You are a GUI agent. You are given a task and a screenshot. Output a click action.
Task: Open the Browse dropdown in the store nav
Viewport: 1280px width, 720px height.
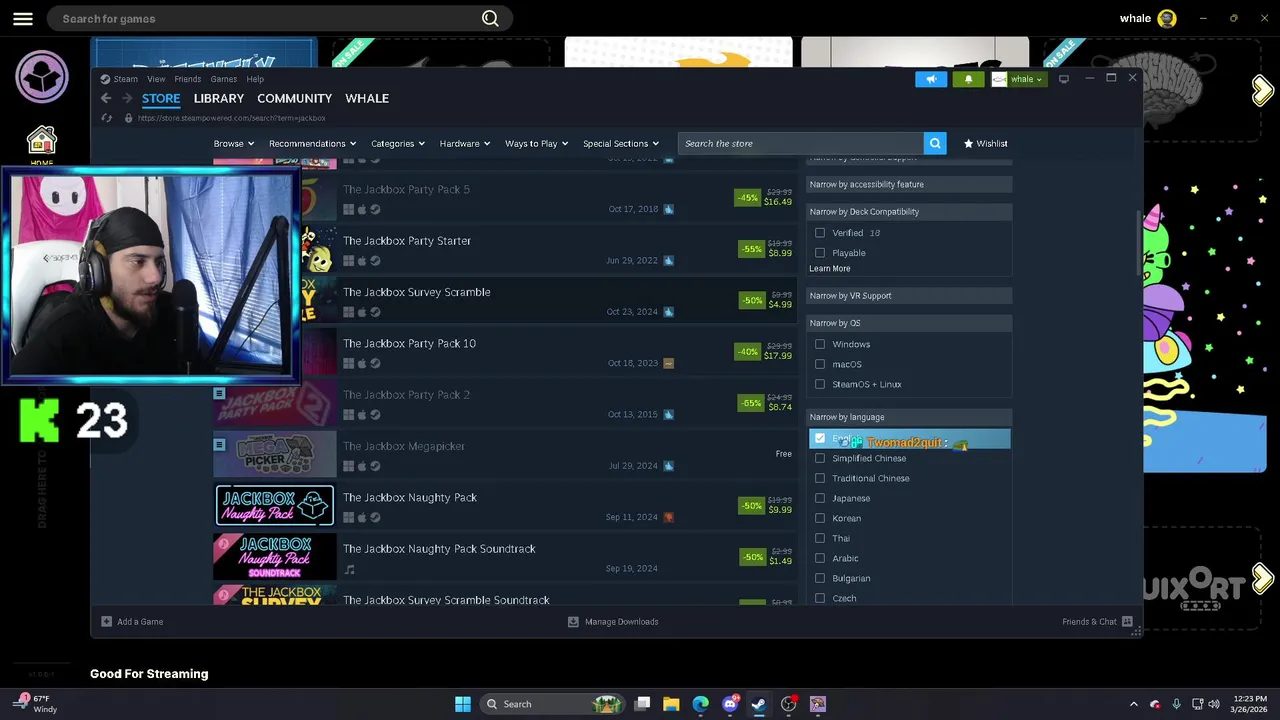point(233,143)
